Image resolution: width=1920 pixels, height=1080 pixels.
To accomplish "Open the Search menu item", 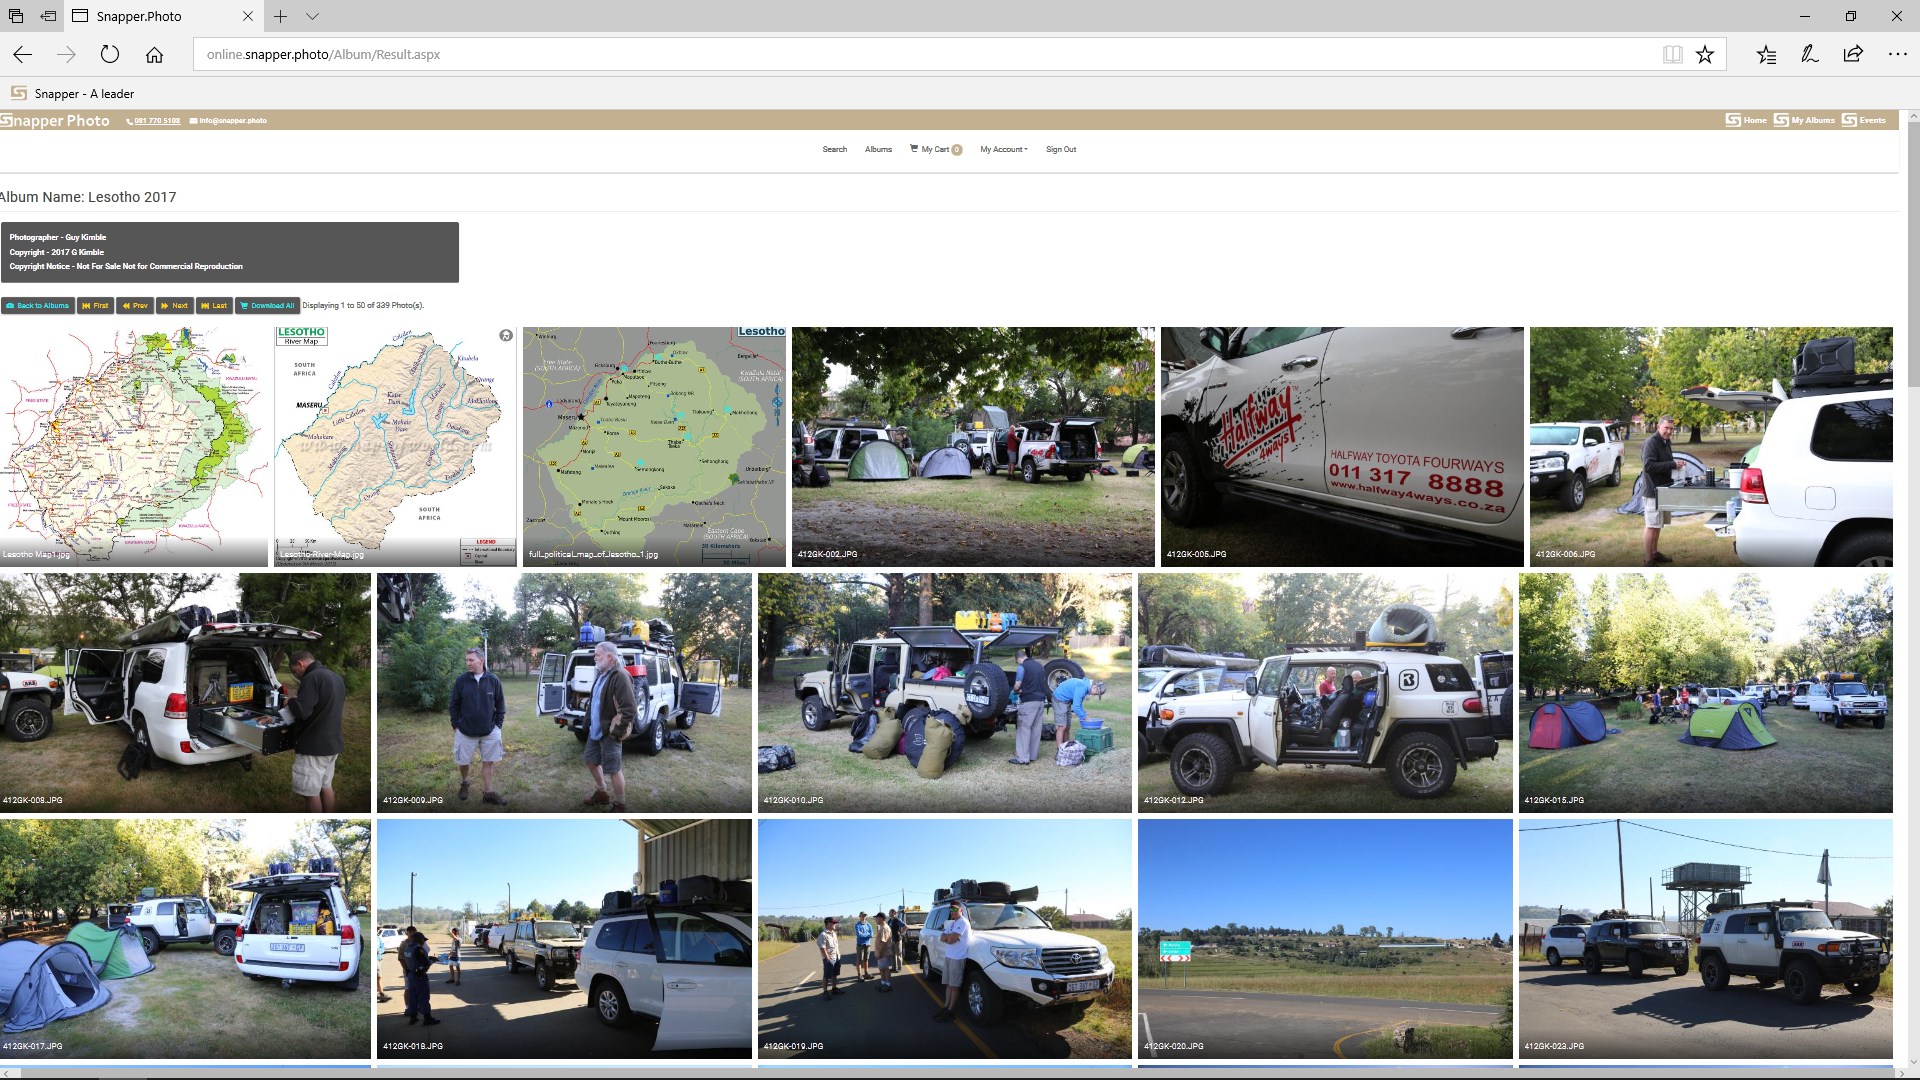I will [834, 150].
